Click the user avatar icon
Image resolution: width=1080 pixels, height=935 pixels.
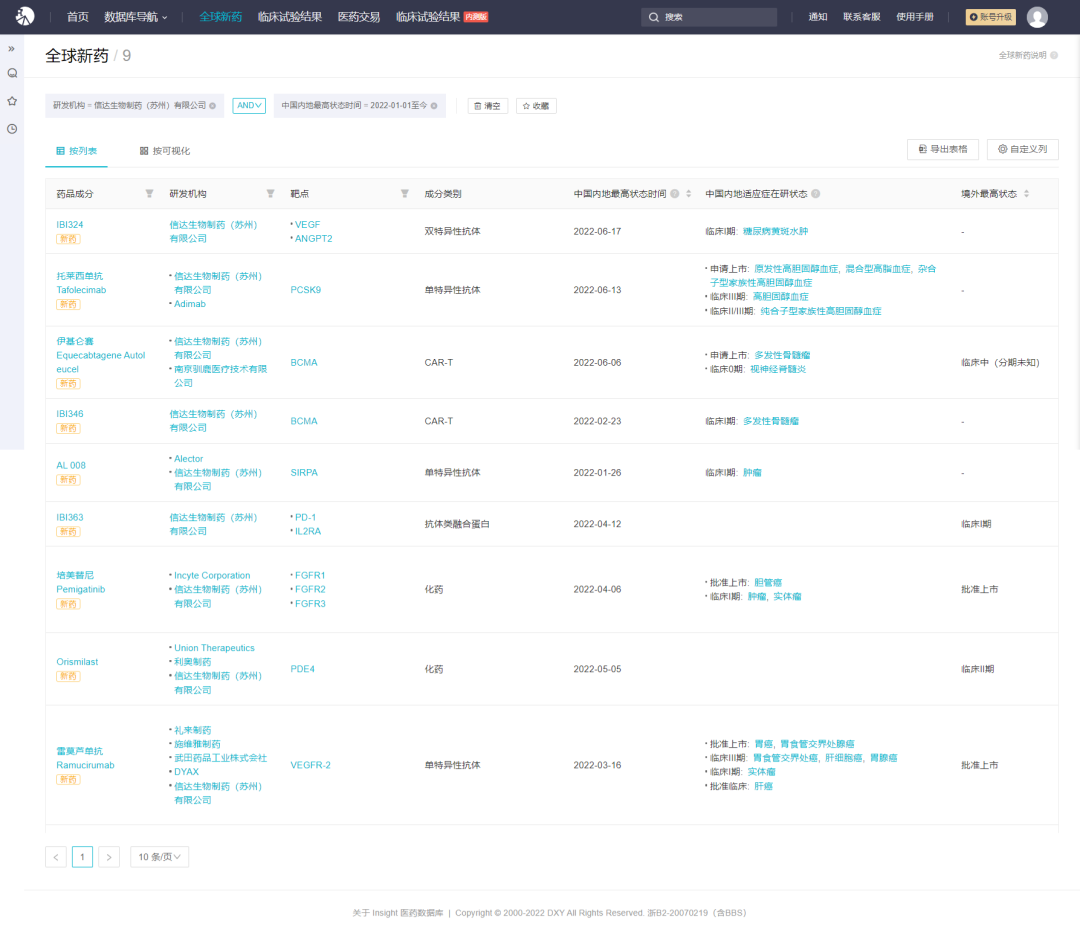(1037, 17)
